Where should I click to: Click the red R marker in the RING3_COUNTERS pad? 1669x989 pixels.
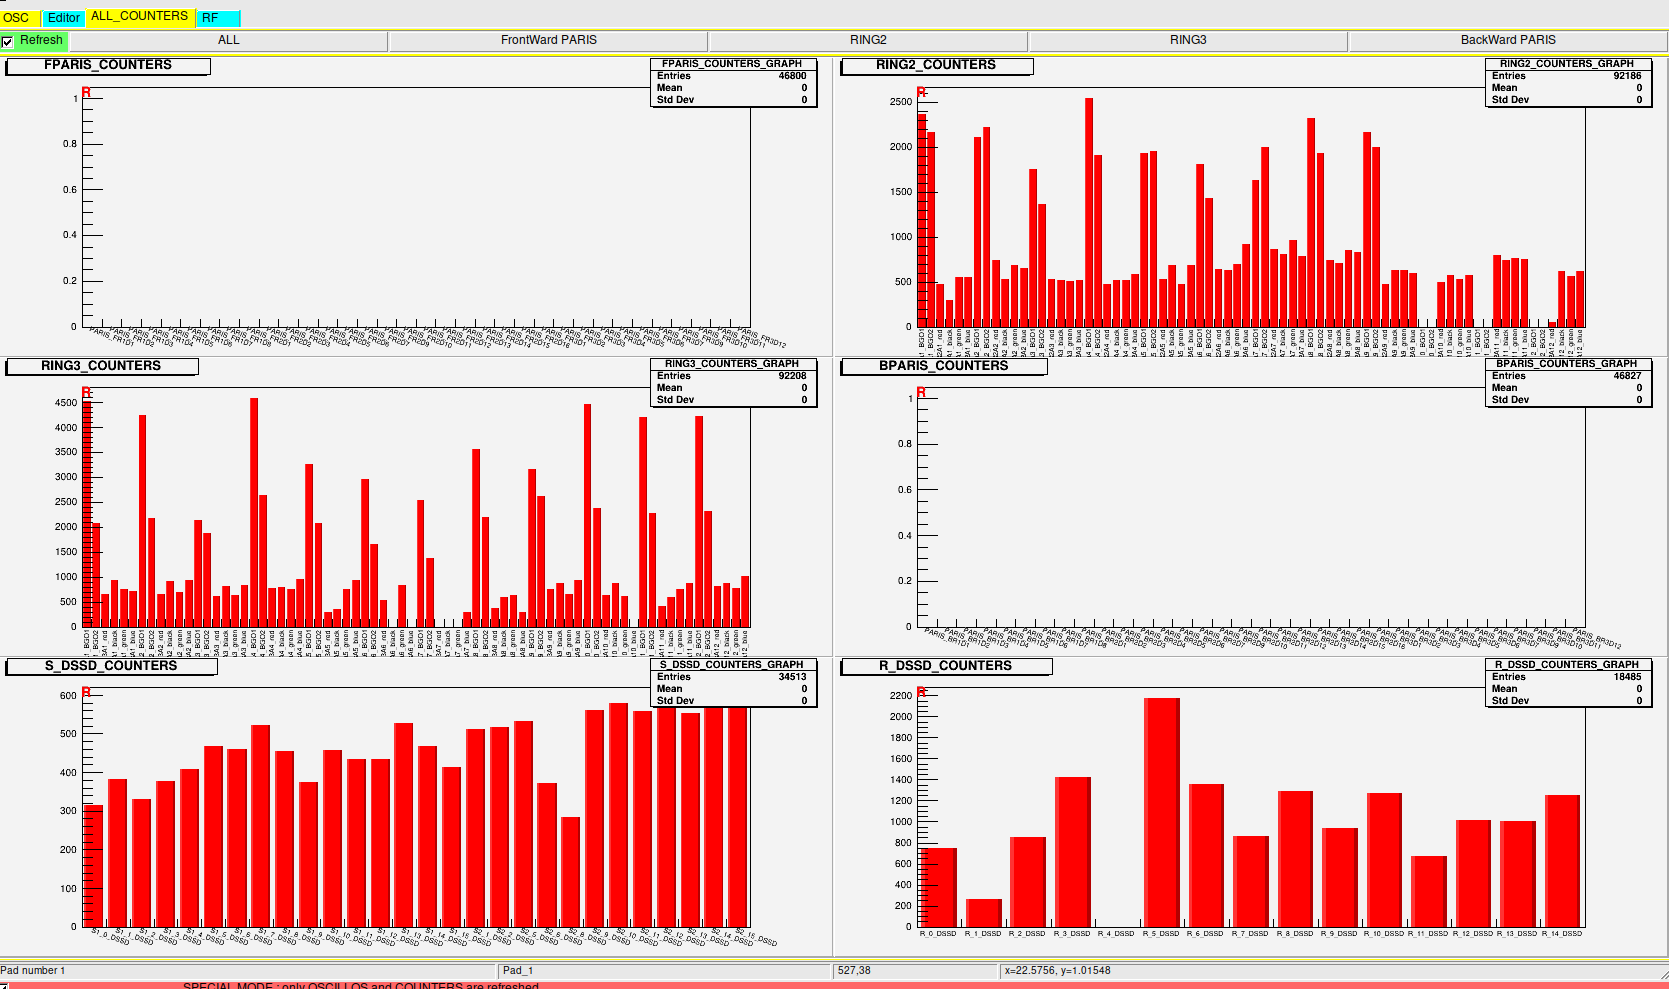pyautogui.click(x=86, y=392)
